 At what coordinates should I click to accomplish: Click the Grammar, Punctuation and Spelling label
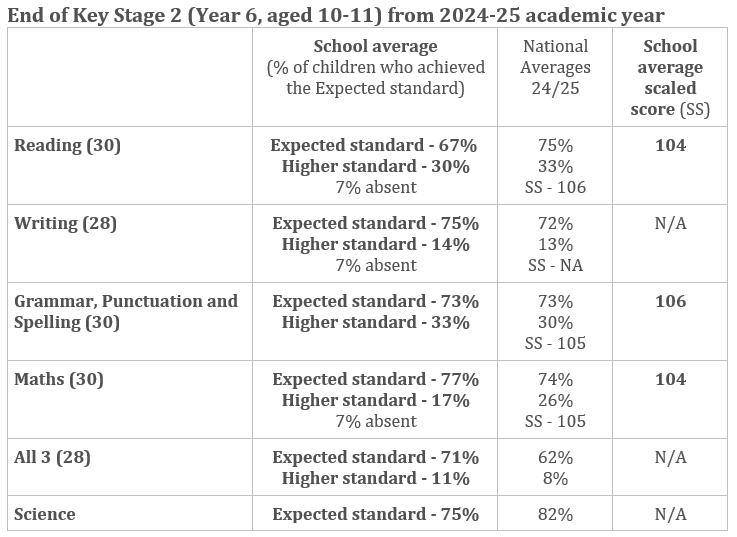click(x=126, y=311)
